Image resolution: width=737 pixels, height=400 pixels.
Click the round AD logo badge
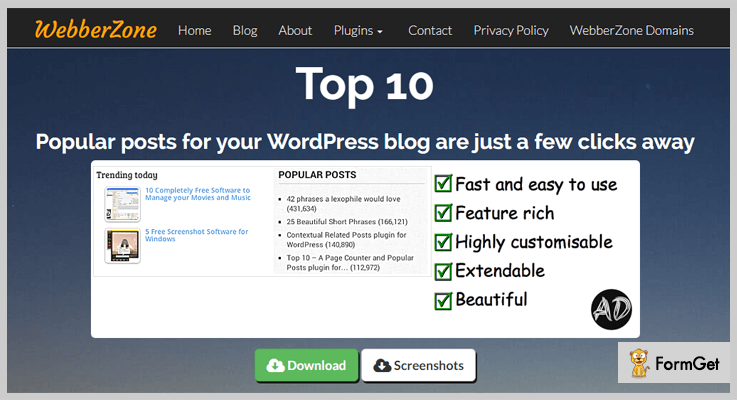tap(611, 309)
